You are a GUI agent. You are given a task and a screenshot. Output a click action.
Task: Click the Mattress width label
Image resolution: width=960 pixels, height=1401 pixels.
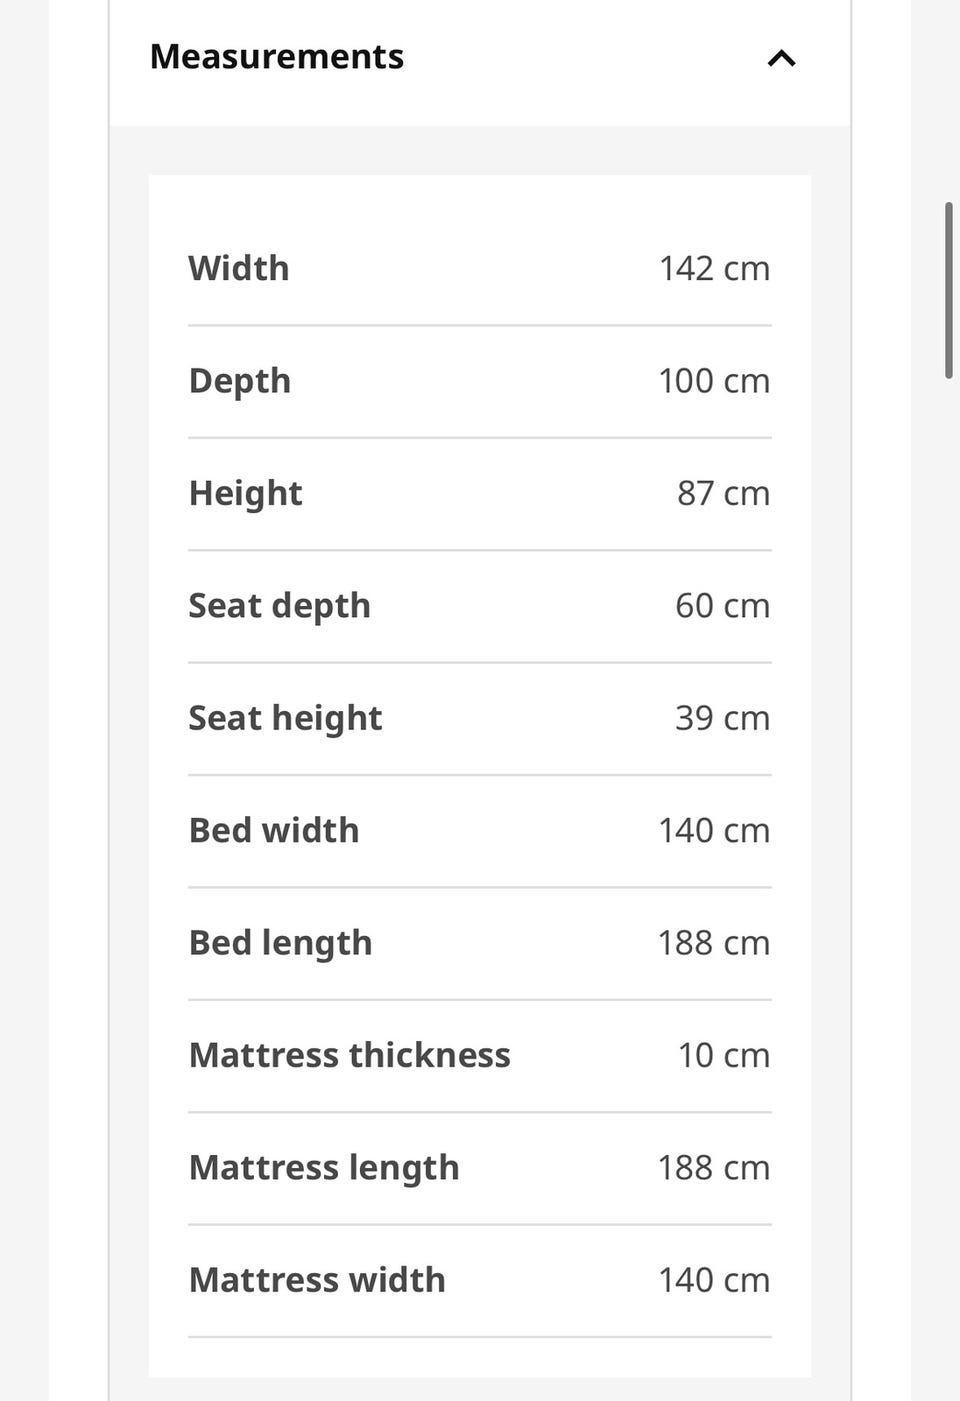tap(317, 1280)
